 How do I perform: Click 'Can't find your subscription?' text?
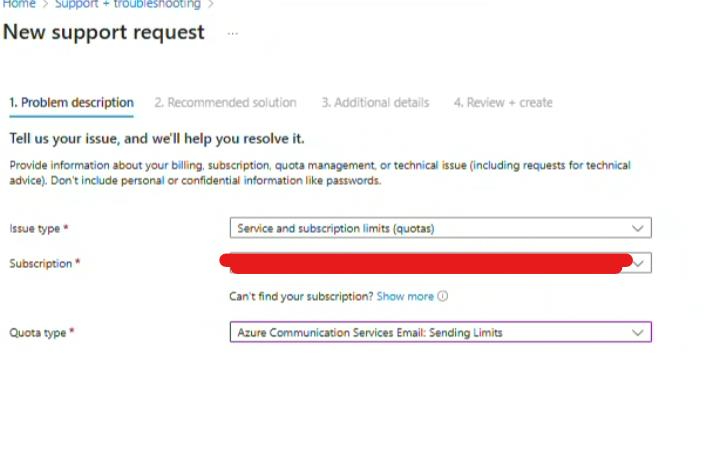(x=301, y=297)
